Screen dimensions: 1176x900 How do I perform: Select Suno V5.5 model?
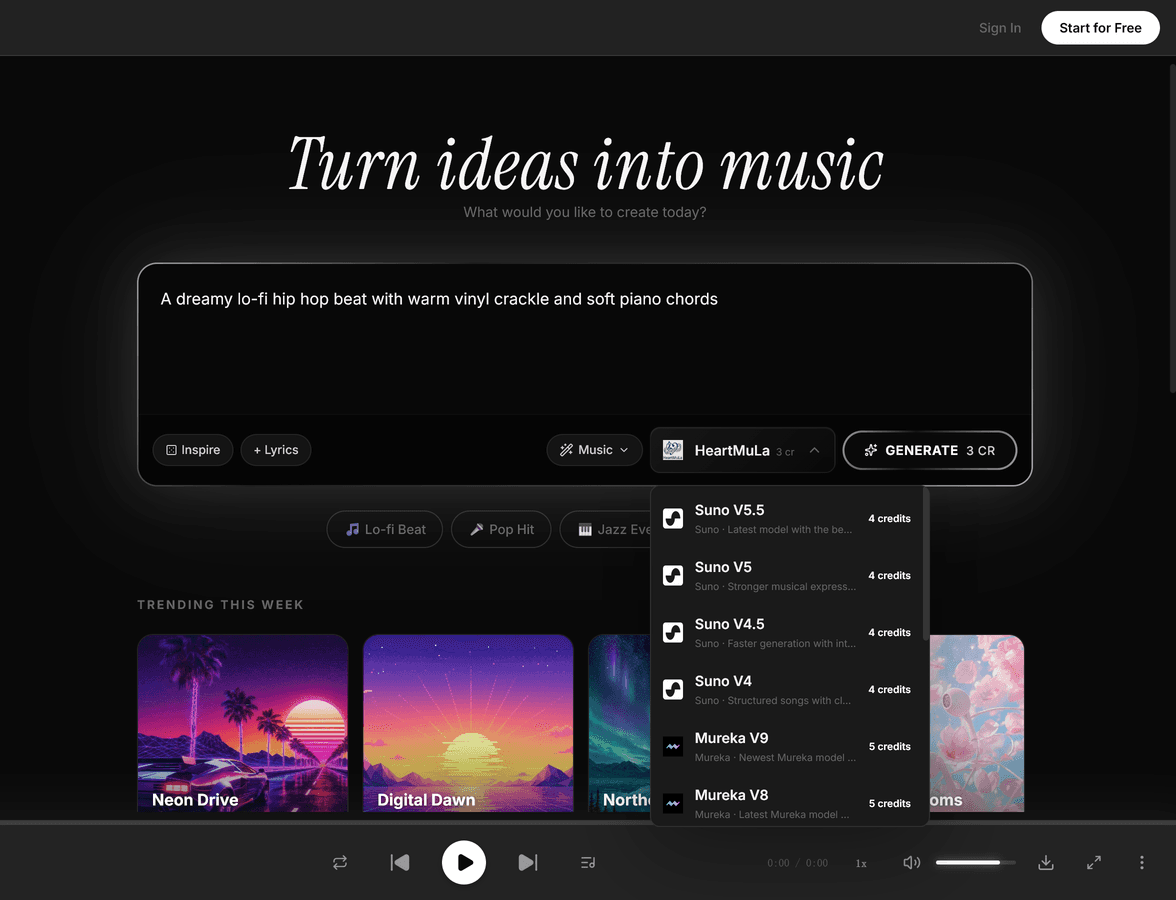tap(788, 518)
